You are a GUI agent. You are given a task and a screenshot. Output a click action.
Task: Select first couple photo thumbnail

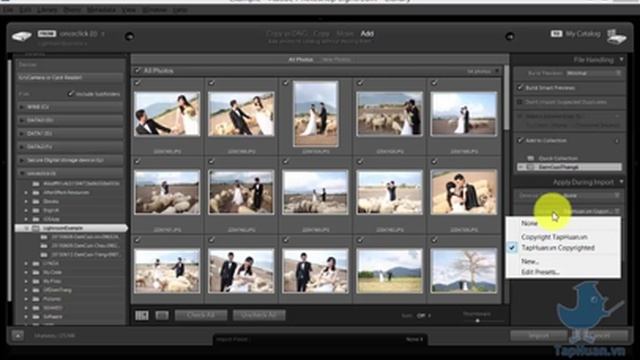[x=167, y=114]
